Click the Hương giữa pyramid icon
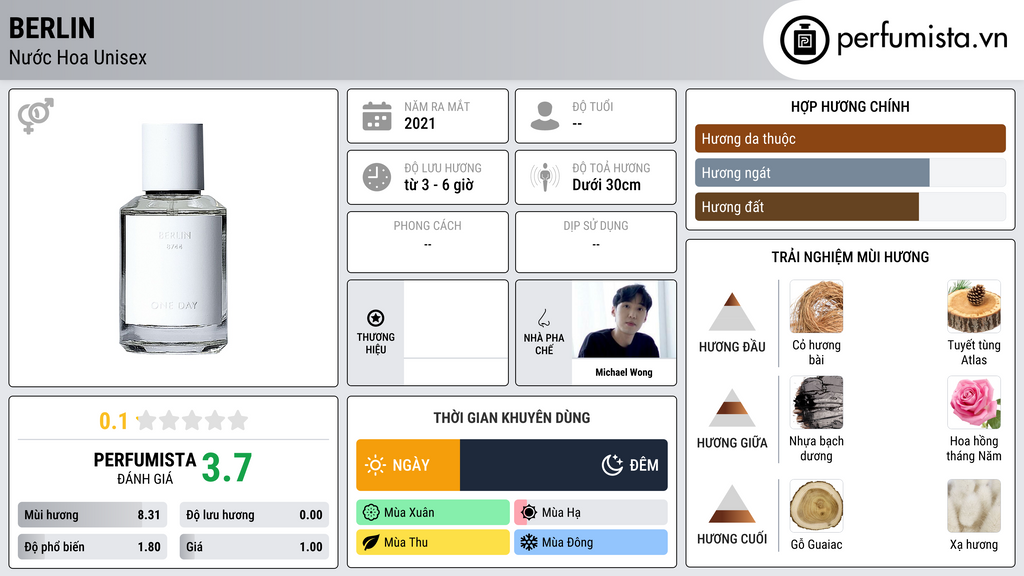1024x576 pixels. [x=732, y=408]
